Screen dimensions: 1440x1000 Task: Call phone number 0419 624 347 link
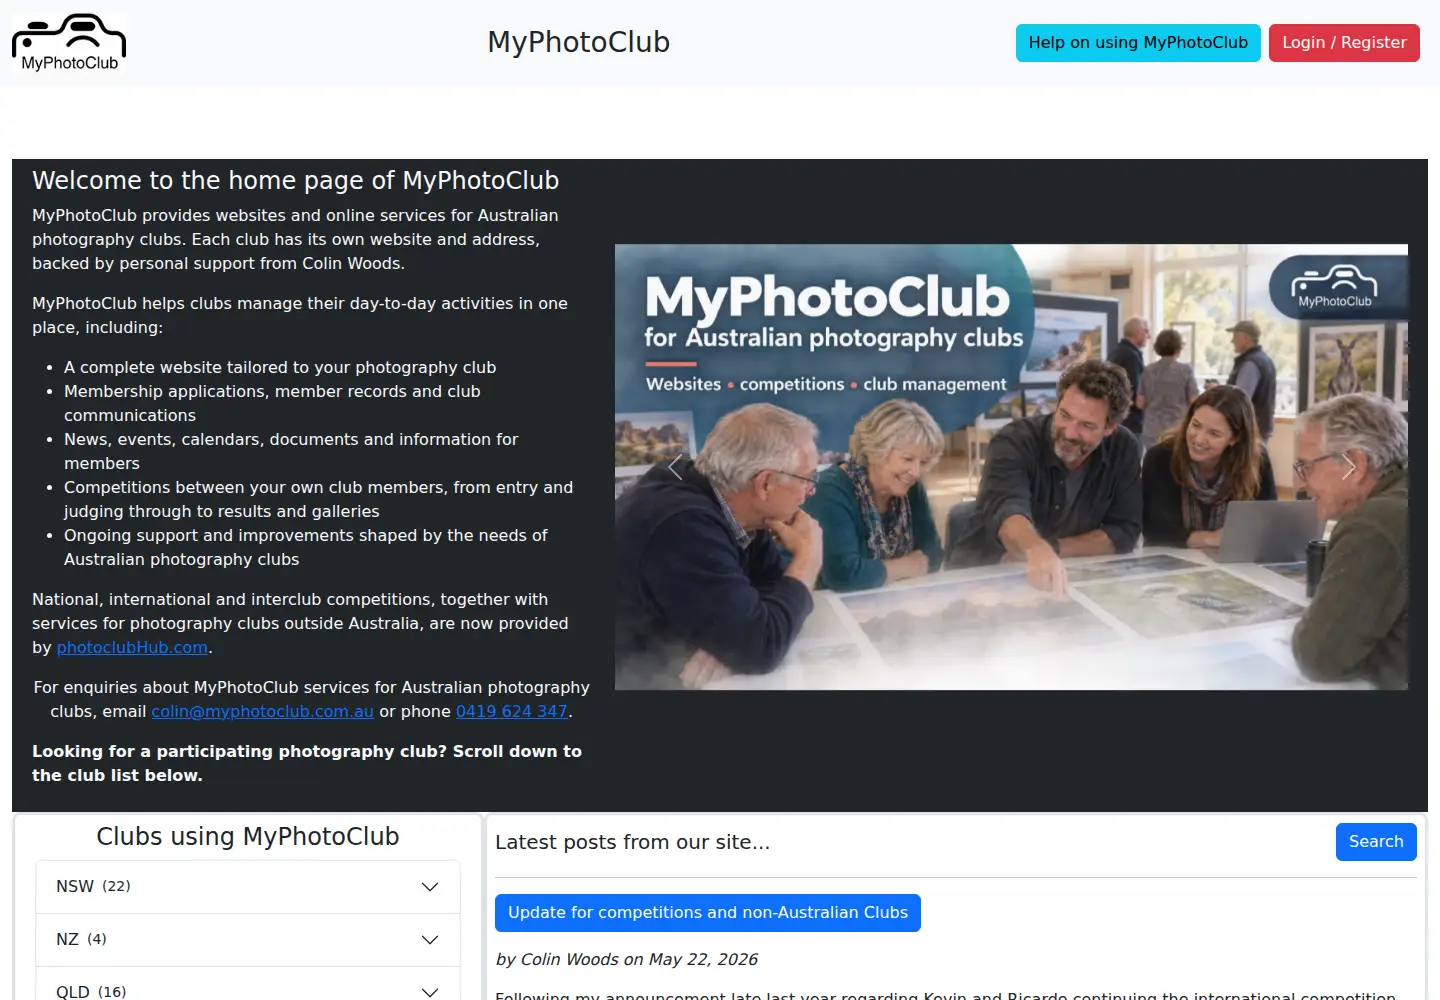(x=512, y=711)
